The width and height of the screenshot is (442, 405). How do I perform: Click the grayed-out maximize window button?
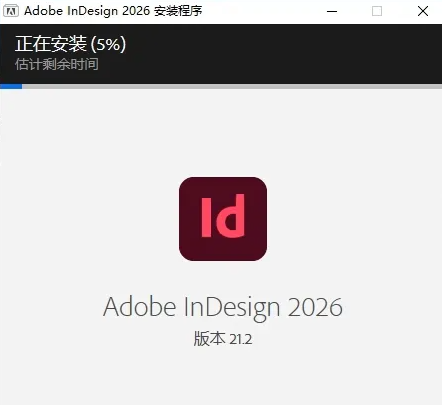(377, 11)
